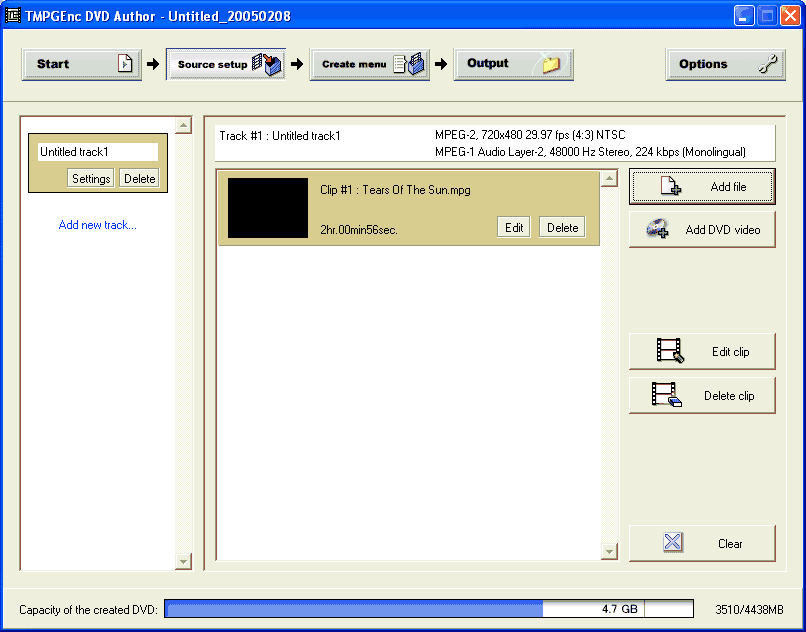Click the page icon on Start button
The height and width of the screenshot is (632, 806).
click(125, 64)
